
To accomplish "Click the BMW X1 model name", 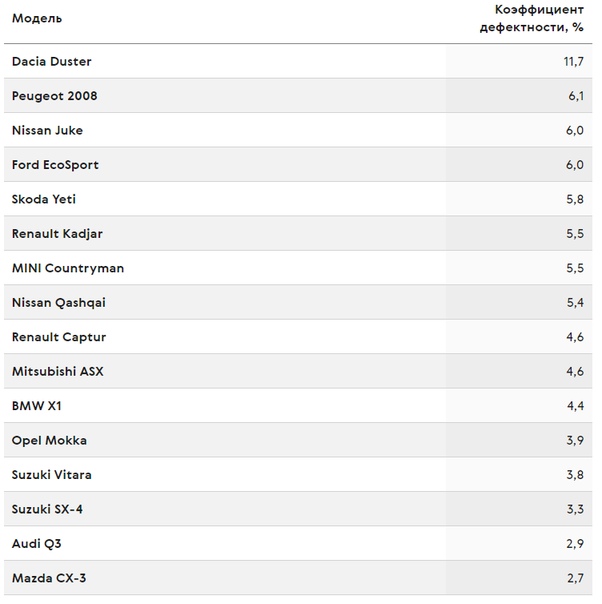I will click(37, 406).
